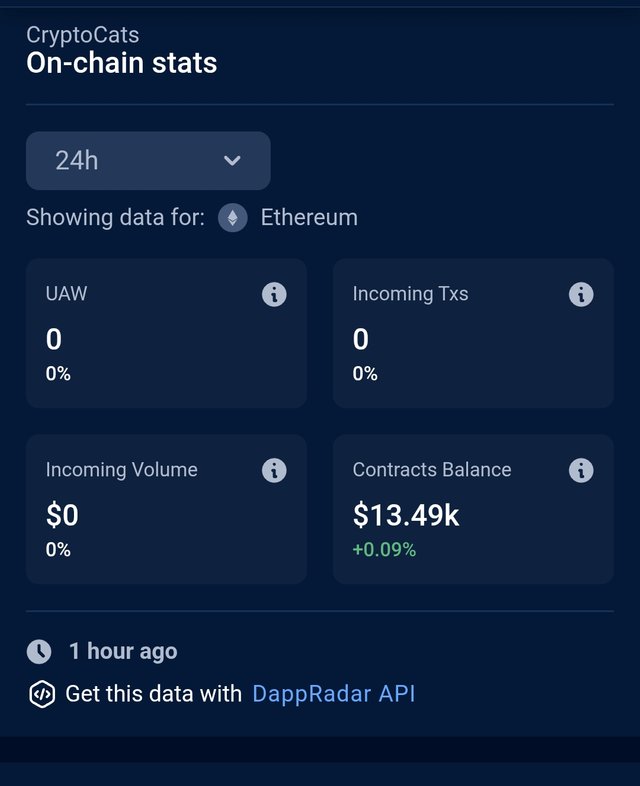Screen dimensions: 640x786
Task: Click the UAW info icon
Action: pos(274,294)
